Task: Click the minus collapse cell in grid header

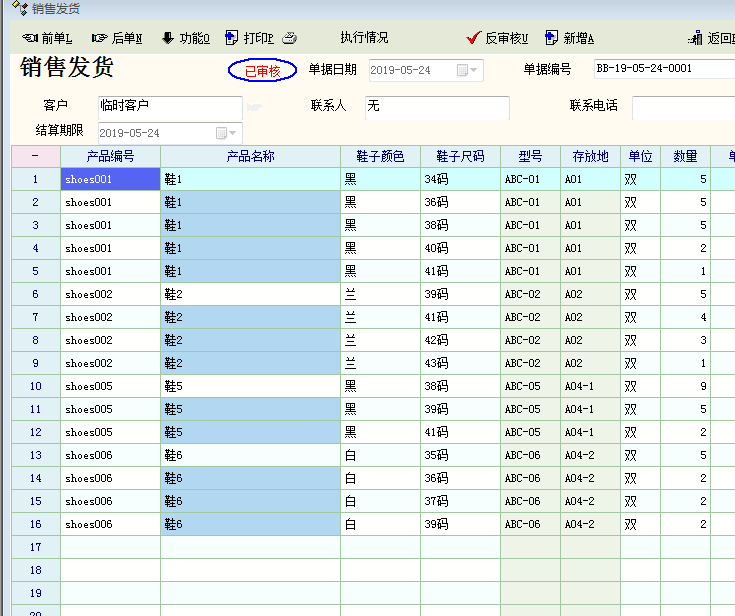Action: [35, 156]
